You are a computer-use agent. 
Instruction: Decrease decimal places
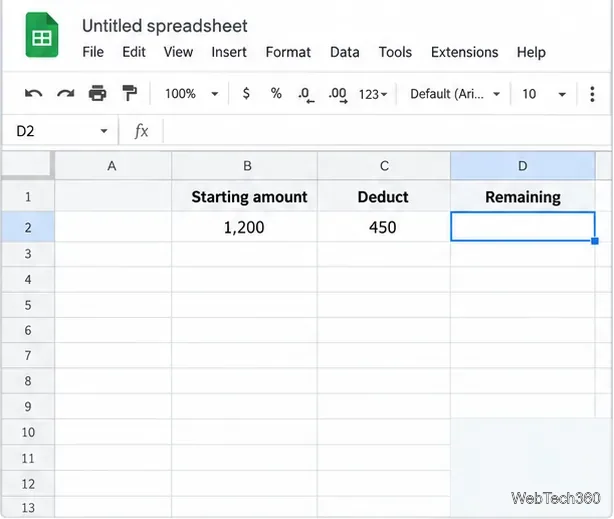[306, 94]
